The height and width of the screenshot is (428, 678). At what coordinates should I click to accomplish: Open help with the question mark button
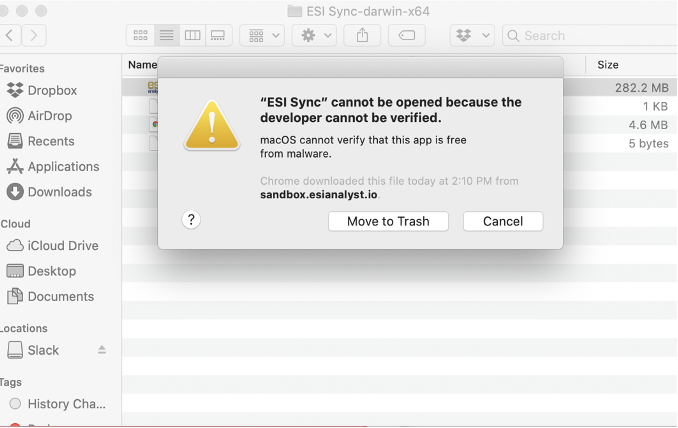[191, 220]
